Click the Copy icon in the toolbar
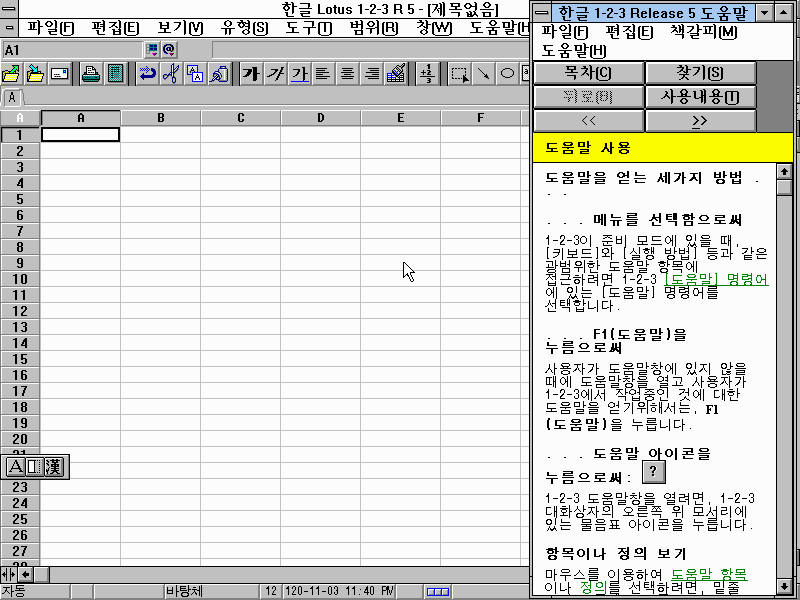The width and height of the screenshot is (800, 600). 195,74
